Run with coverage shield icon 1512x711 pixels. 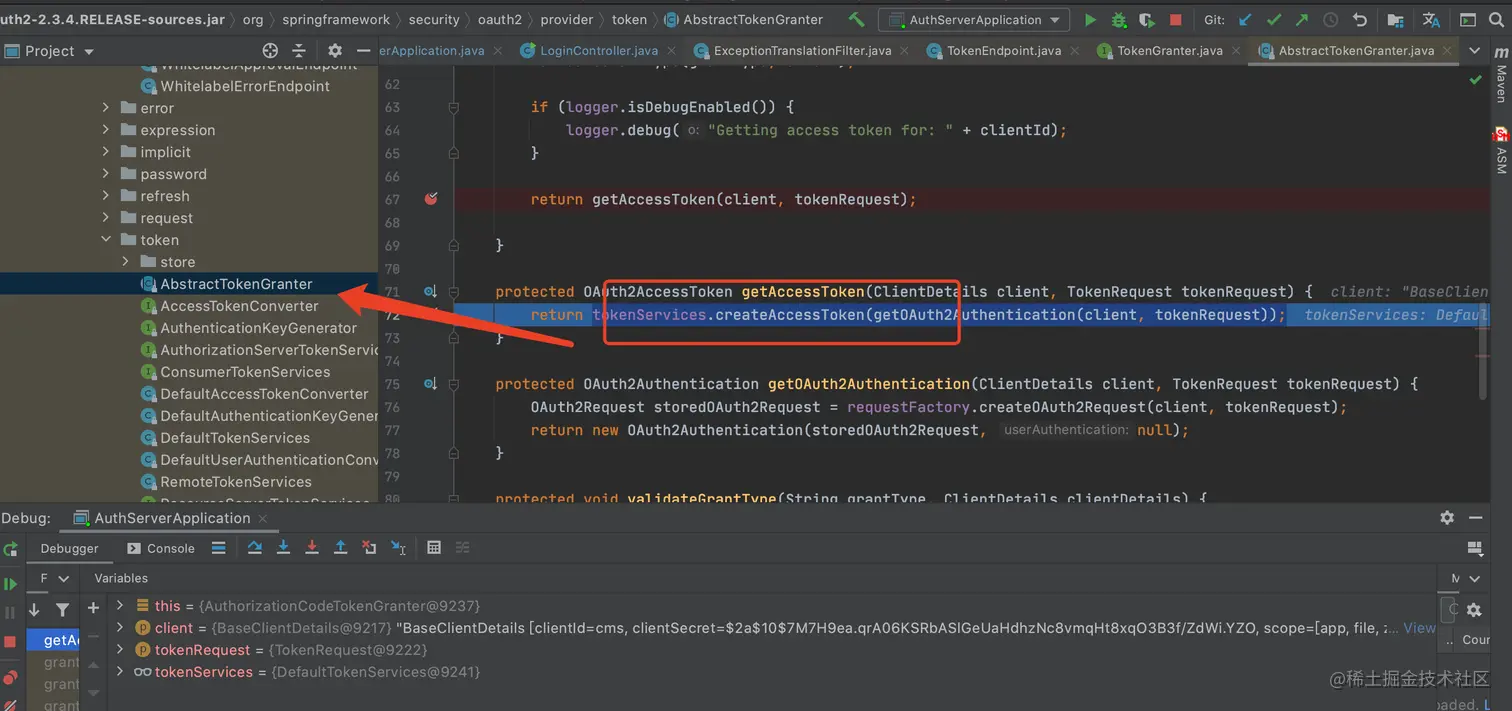click(1147, 19)
